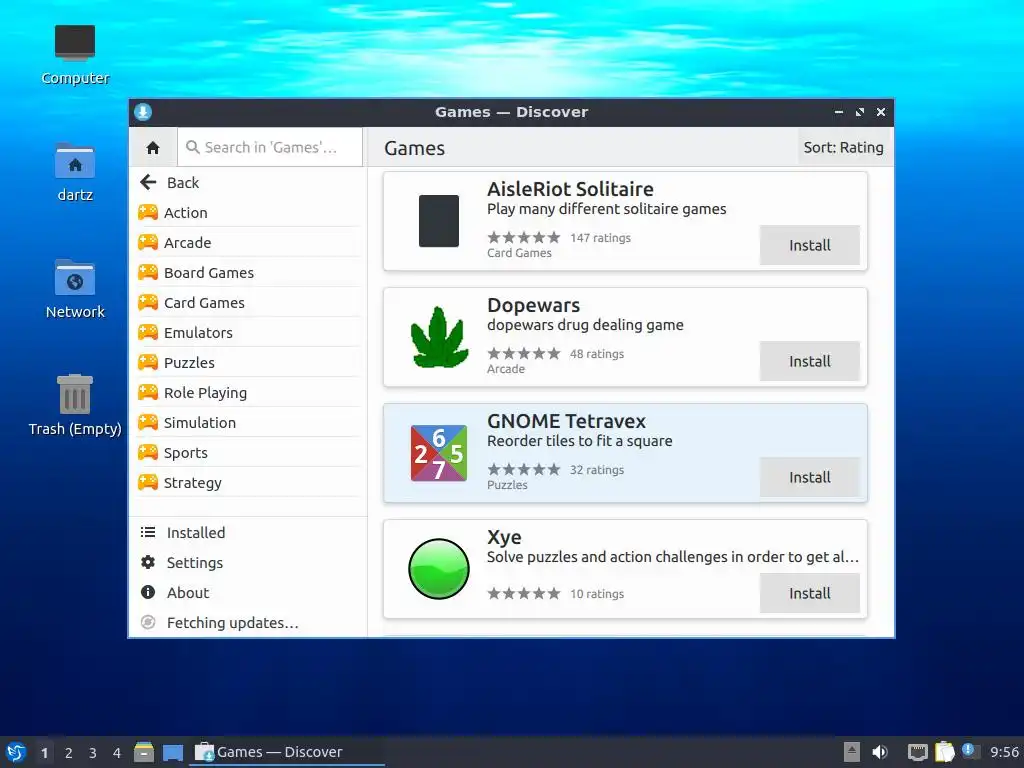Screen dimensions: 1024x768
Task: Open the About info icon
Action: 148,592
